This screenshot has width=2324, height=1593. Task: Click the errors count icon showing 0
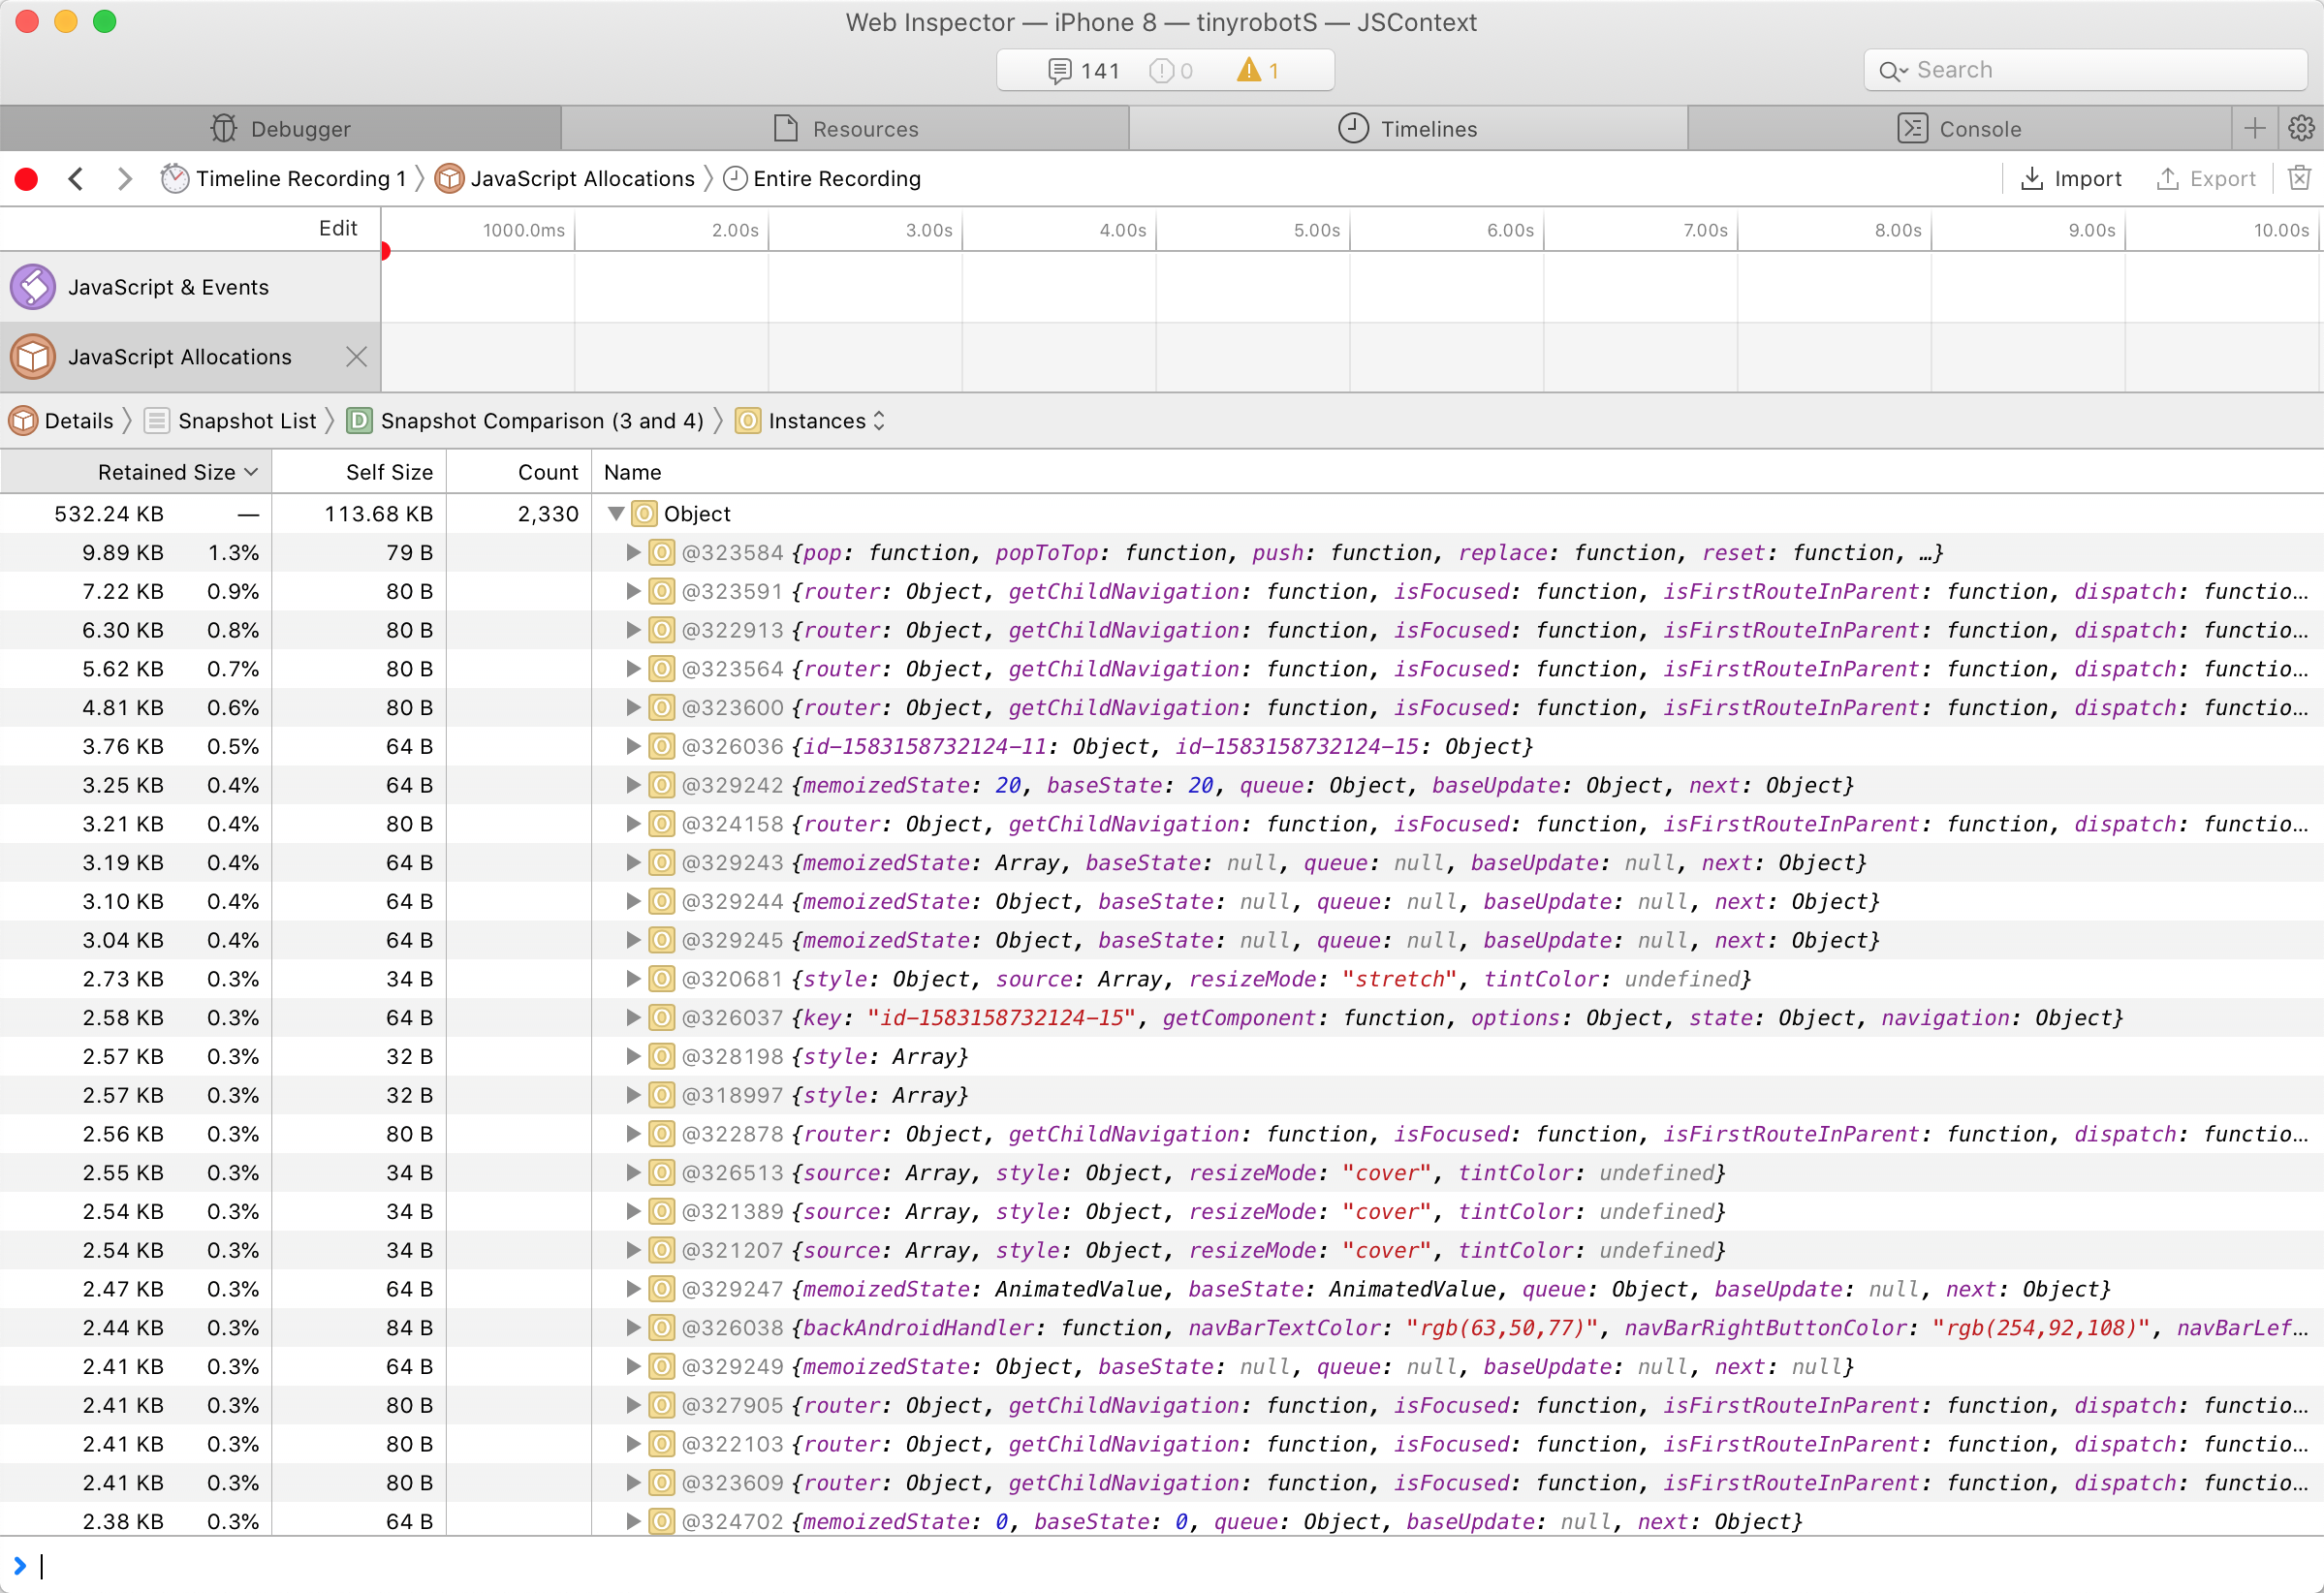pyautogui.click(x=1160, y=71)
